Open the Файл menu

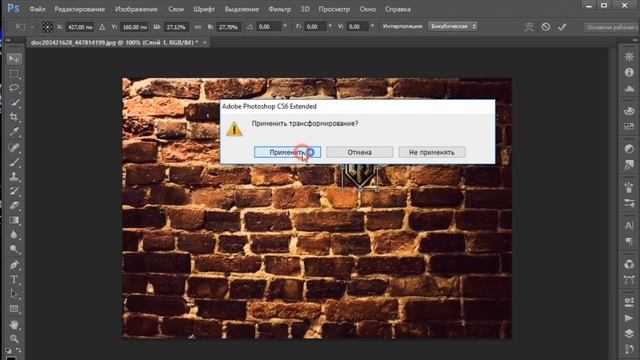coord(37,9)
